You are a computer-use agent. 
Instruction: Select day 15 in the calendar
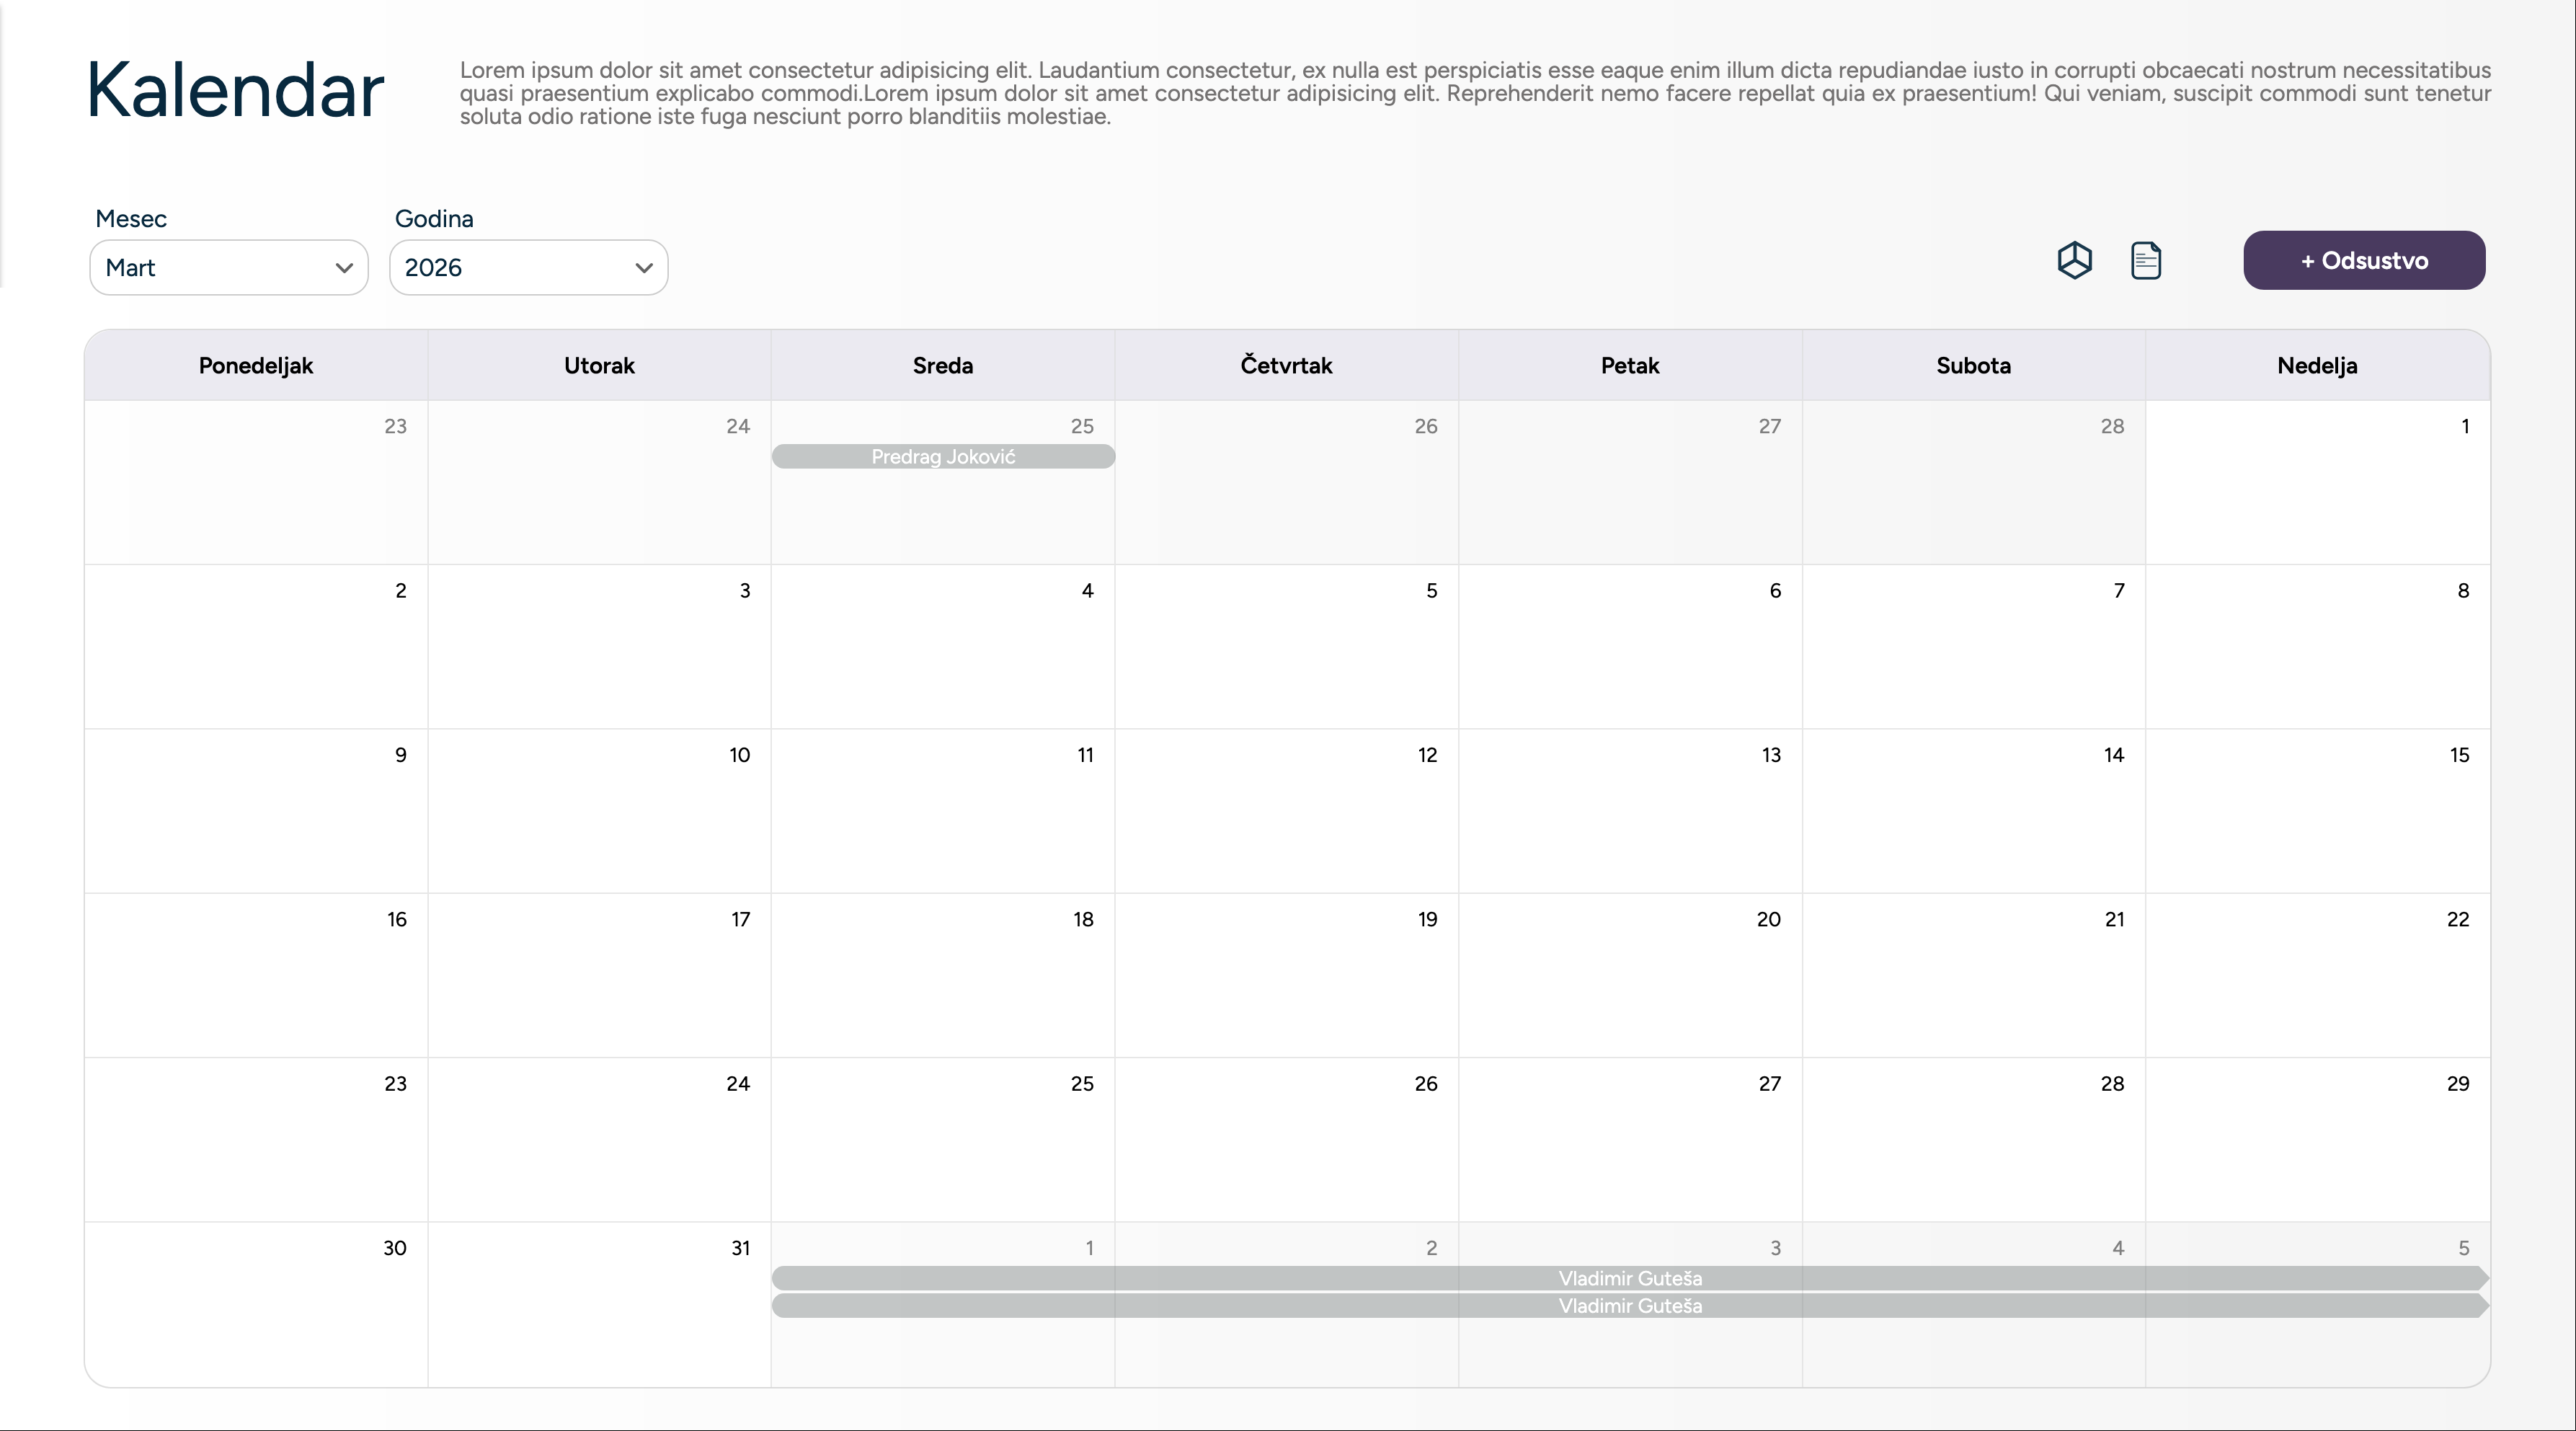pos(2317,810)
